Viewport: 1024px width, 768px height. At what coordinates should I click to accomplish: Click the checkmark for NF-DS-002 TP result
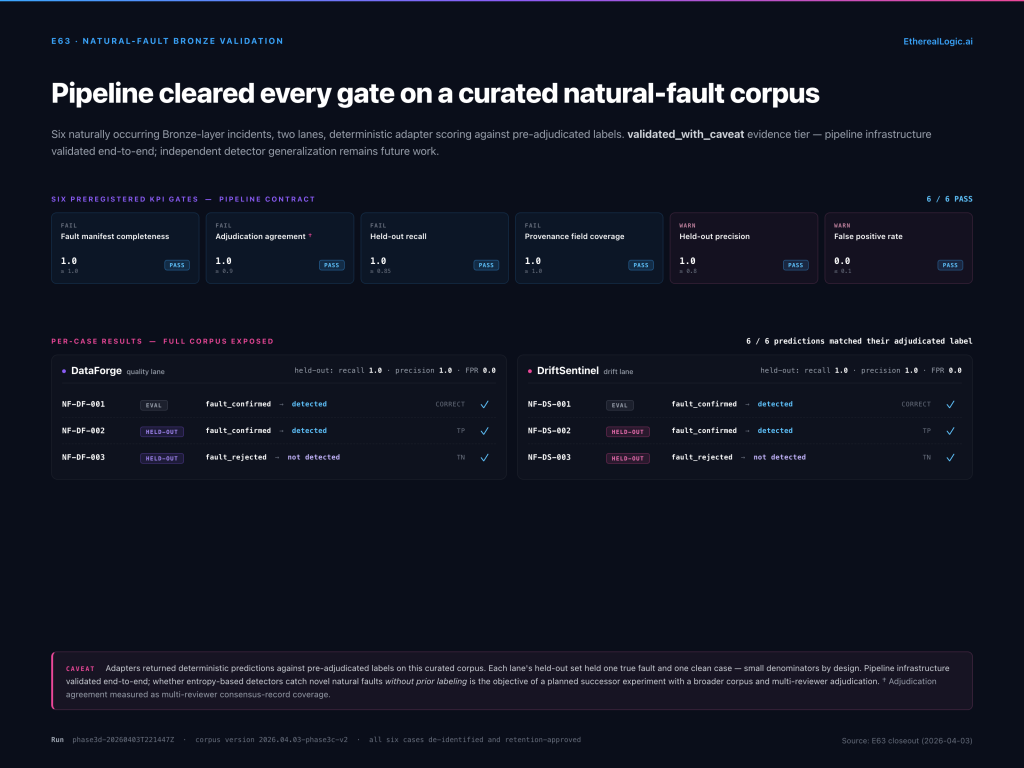951,431
